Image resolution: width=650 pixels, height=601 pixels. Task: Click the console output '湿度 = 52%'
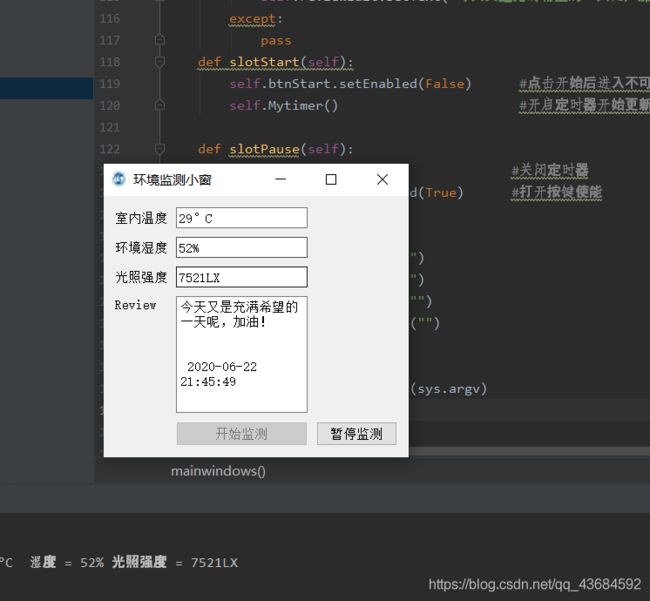(x=67, y=562)
